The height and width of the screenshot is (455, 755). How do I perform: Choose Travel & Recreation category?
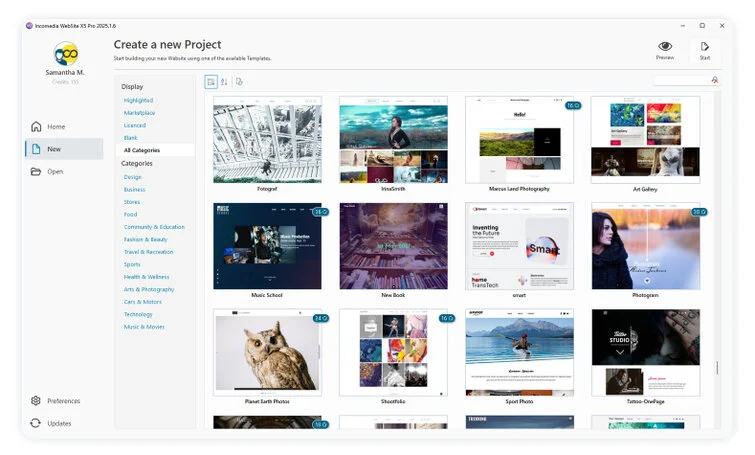click(x=148, y=252)
